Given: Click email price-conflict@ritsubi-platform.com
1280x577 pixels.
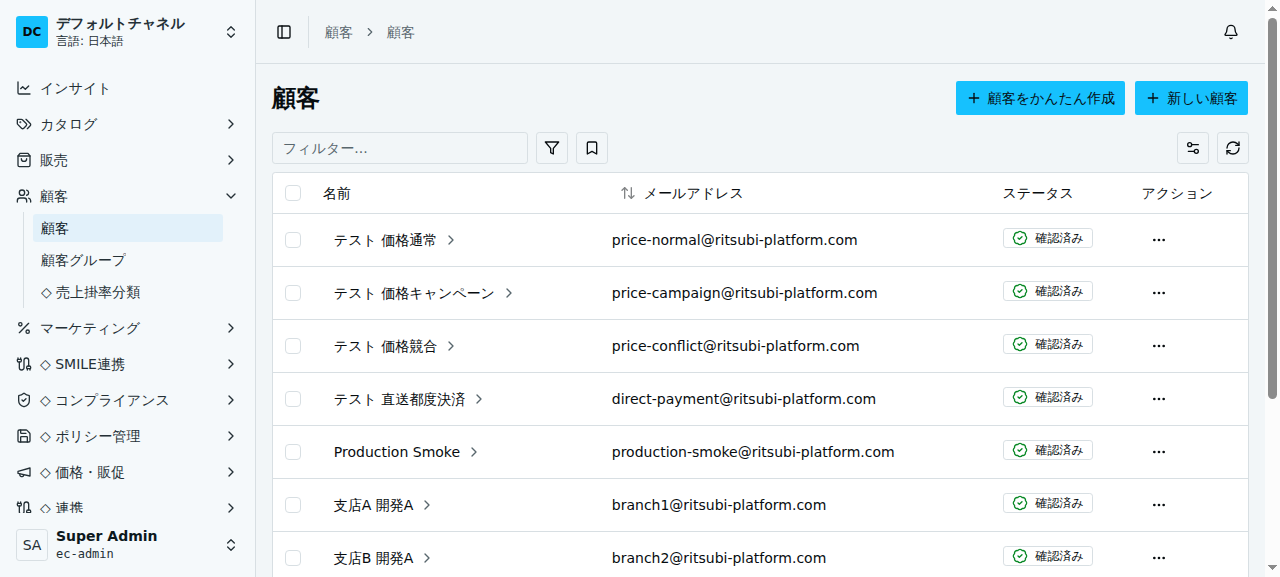Looking at the screenshot, I should coord(736,346).
